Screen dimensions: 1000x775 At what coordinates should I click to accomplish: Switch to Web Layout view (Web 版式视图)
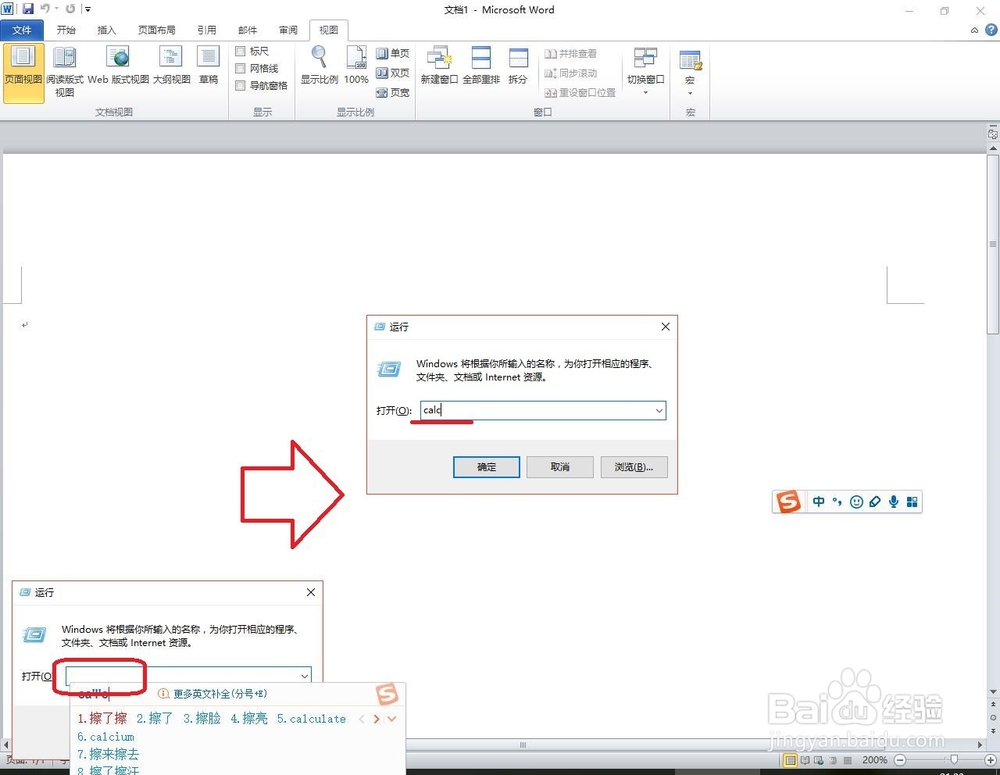point(118,66)
